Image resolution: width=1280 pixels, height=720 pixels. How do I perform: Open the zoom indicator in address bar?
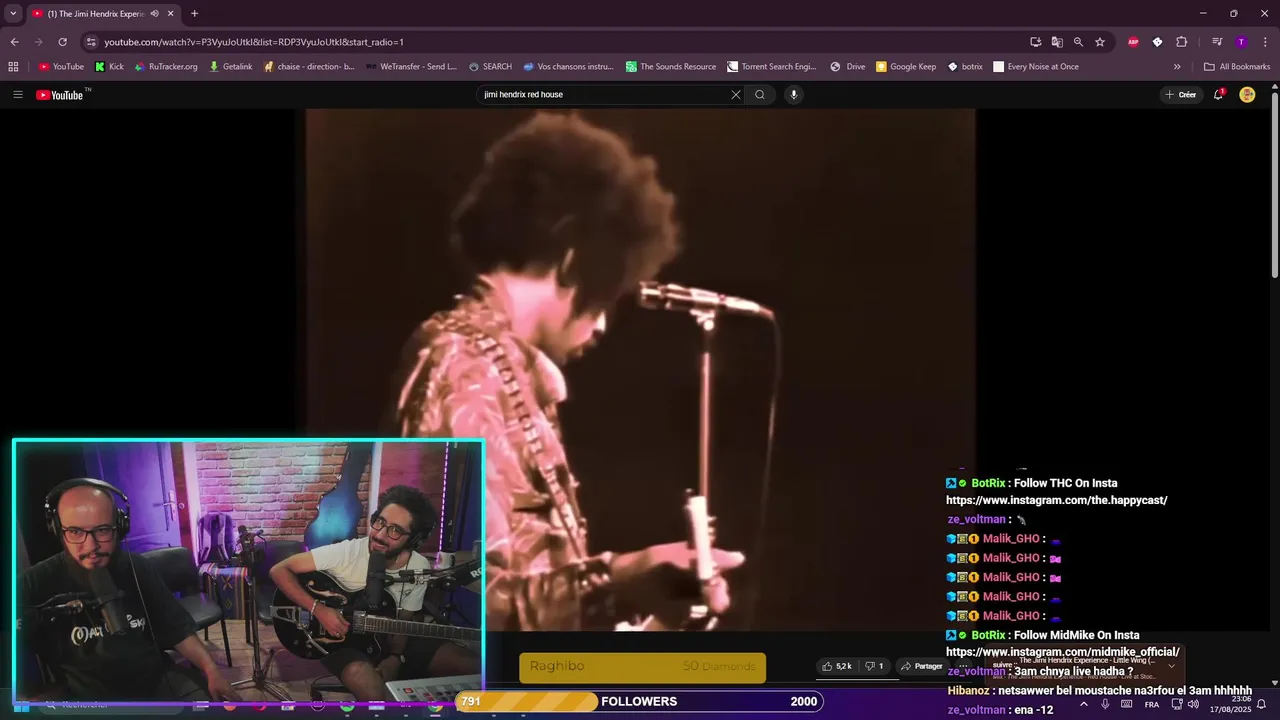click(x=1078, y=42)
